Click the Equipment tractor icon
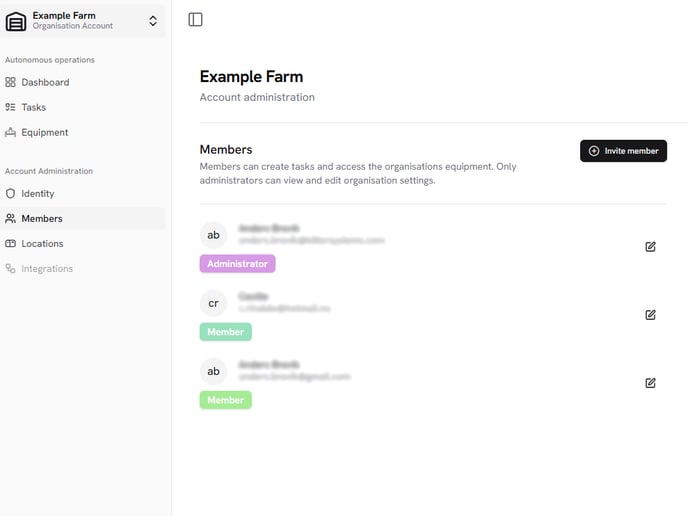 click(x=11, y=132)
